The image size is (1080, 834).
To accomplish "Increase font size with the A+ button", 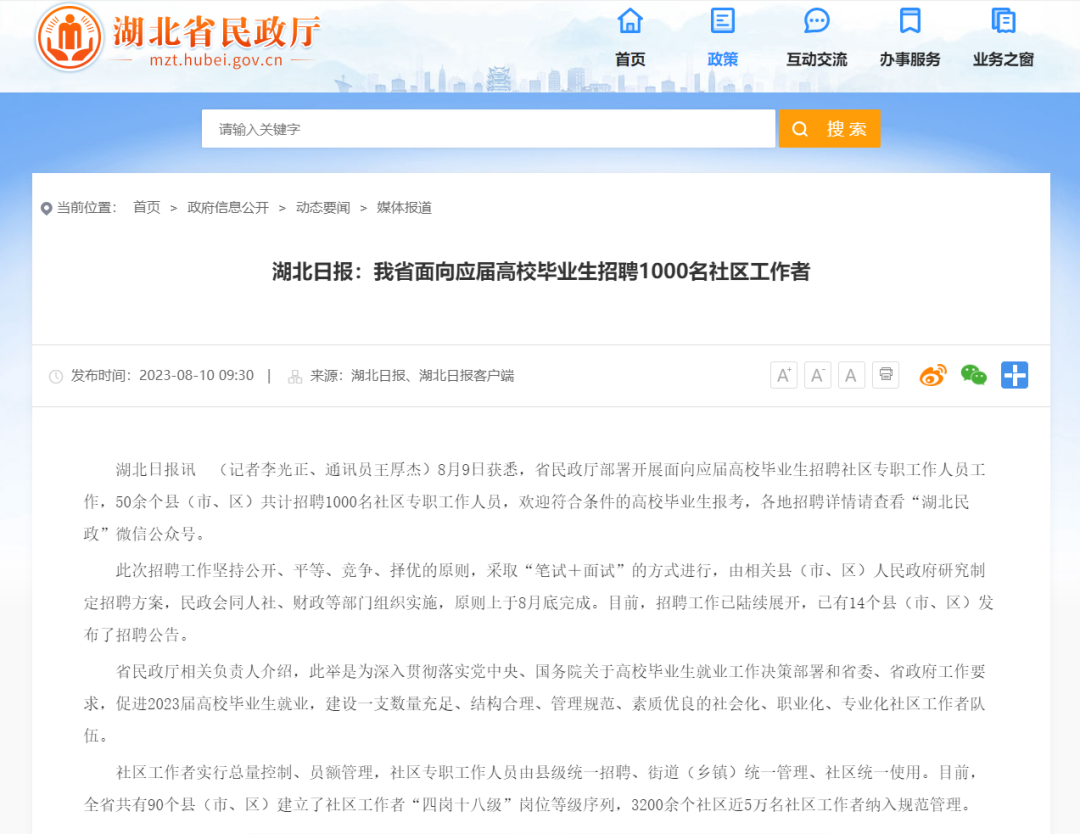I will point(783,374).
